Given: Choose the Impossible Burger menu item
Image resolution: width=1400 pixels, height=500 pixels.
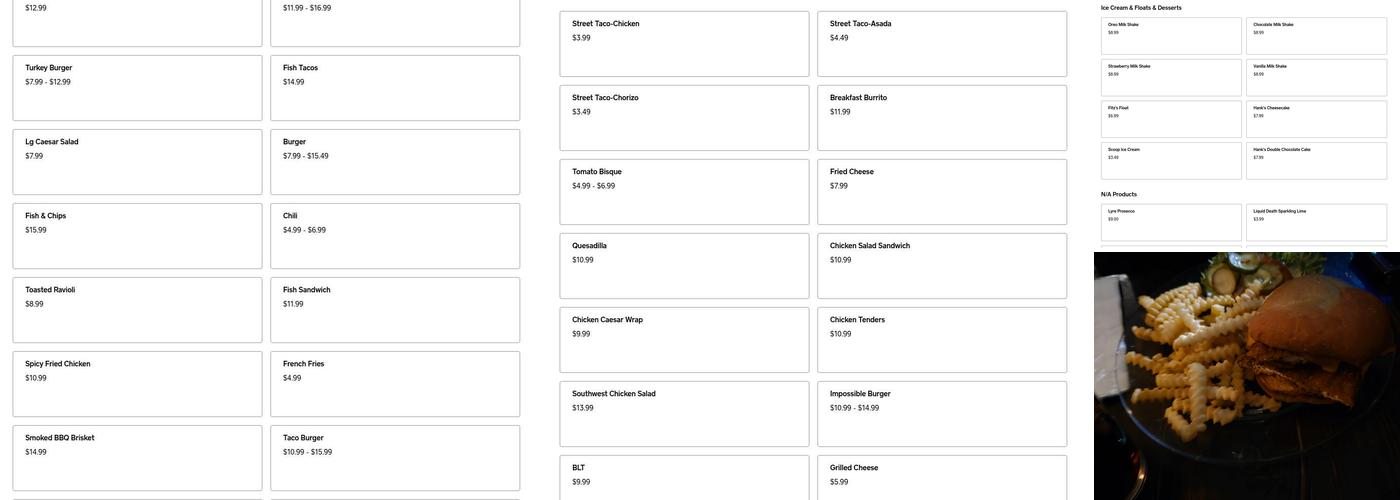Looking at the screenshot, I should click(x=942, y=414).
